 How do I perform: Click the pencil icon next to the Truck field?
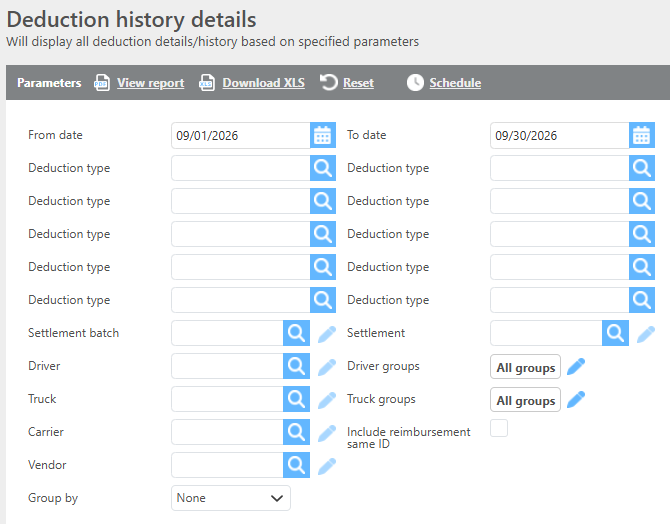click(x=327, y=400)
